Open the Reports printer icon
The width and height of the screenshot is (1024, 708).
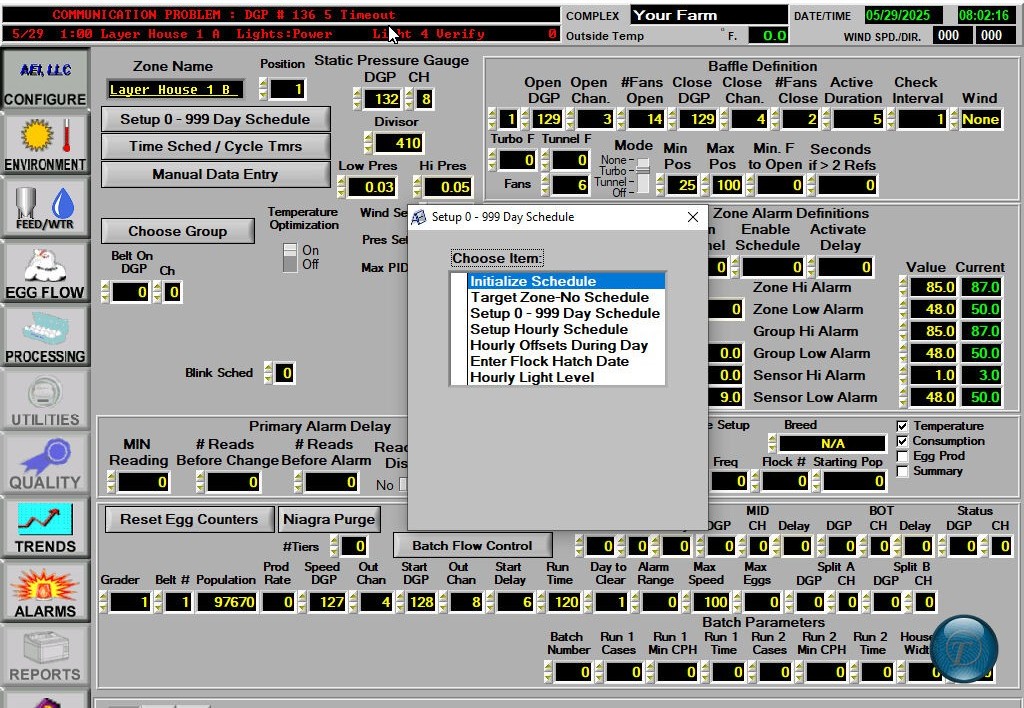[44, 654]
